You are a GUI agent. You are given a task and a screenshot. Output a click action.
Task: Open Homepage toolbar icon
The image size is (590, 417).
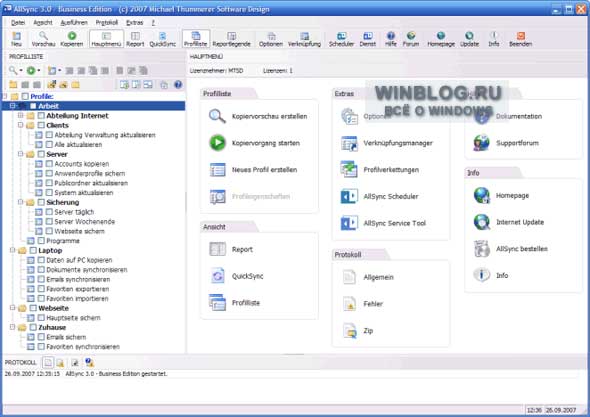click(441, 39)
